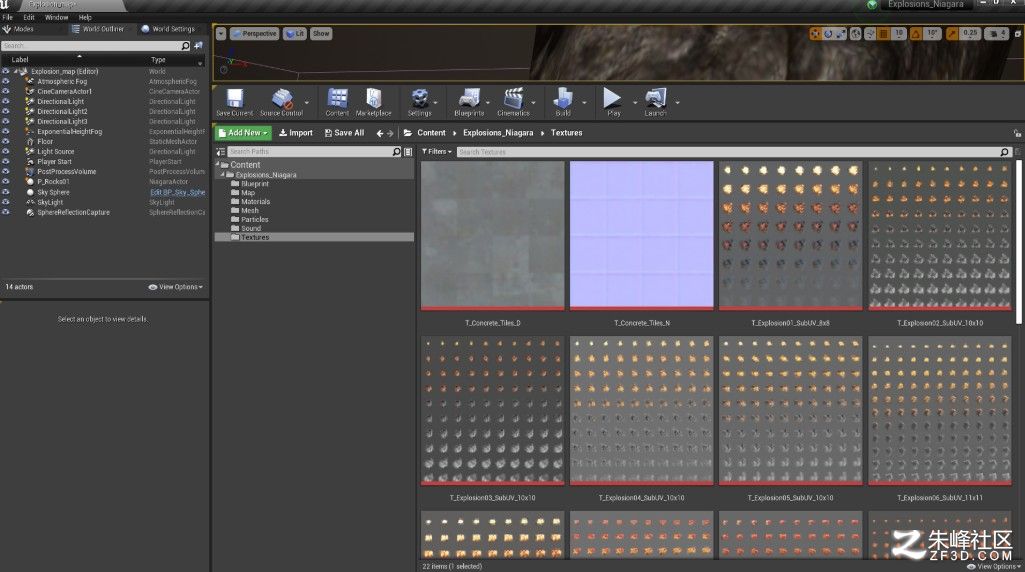Open grid snap value 10 dropdown
The height and width of the screenshot is (572, 1025).
(899, 33)
